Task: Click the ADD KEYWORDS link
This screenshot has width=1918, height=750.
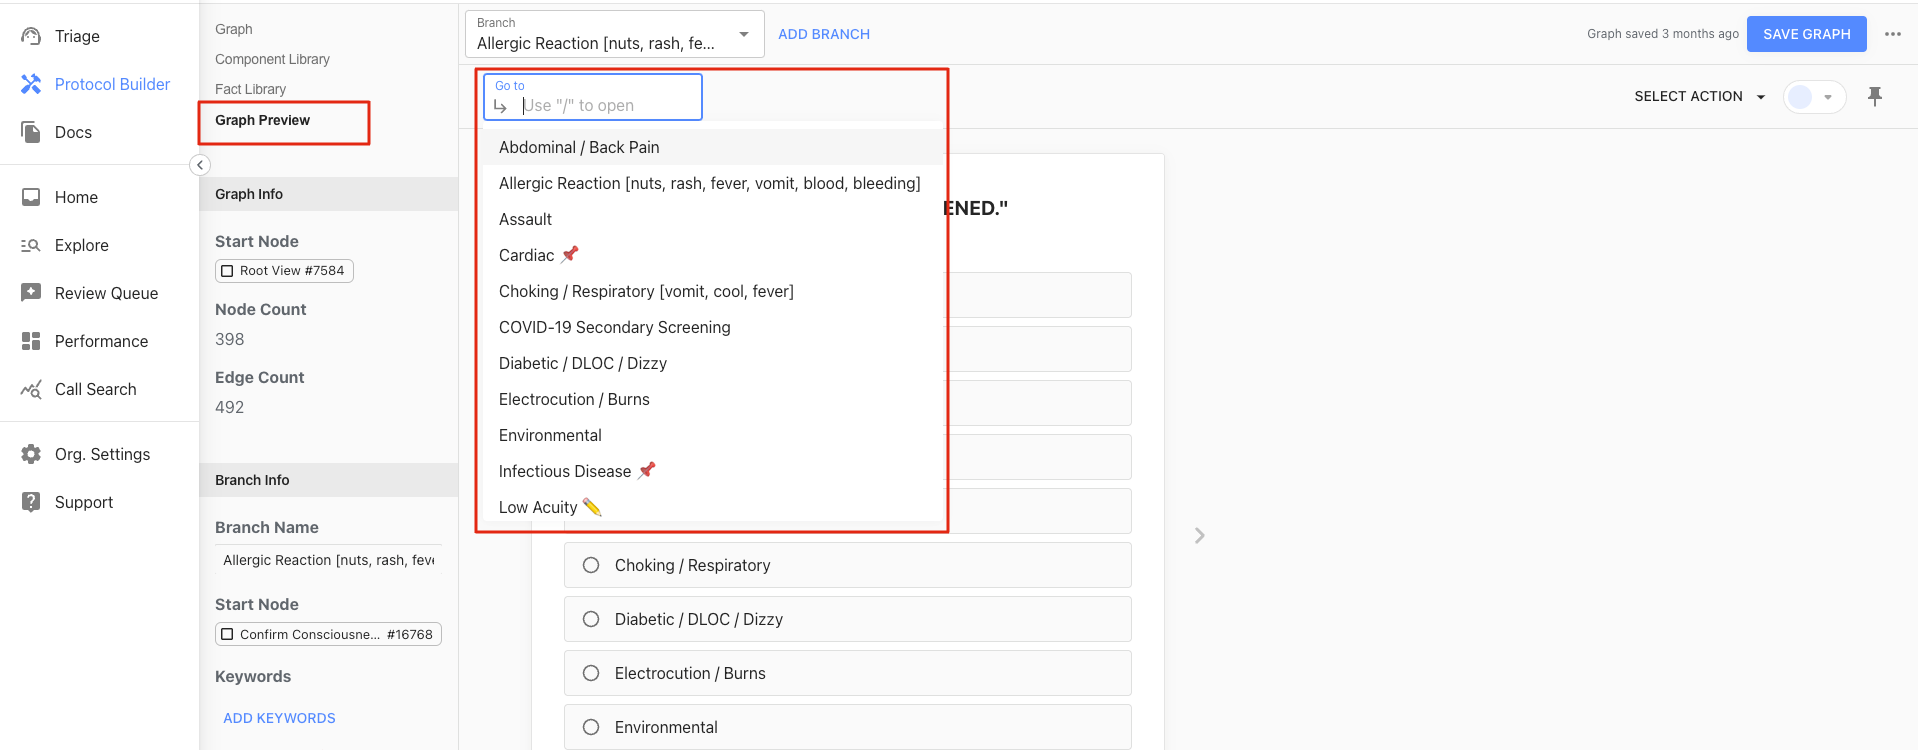Action: pyautogui.click(x=279, y=718)
